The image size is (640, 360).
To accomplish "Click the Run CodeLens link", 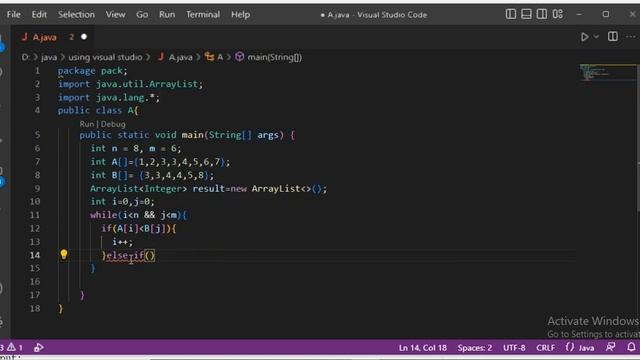I will [x=87, y=124].
